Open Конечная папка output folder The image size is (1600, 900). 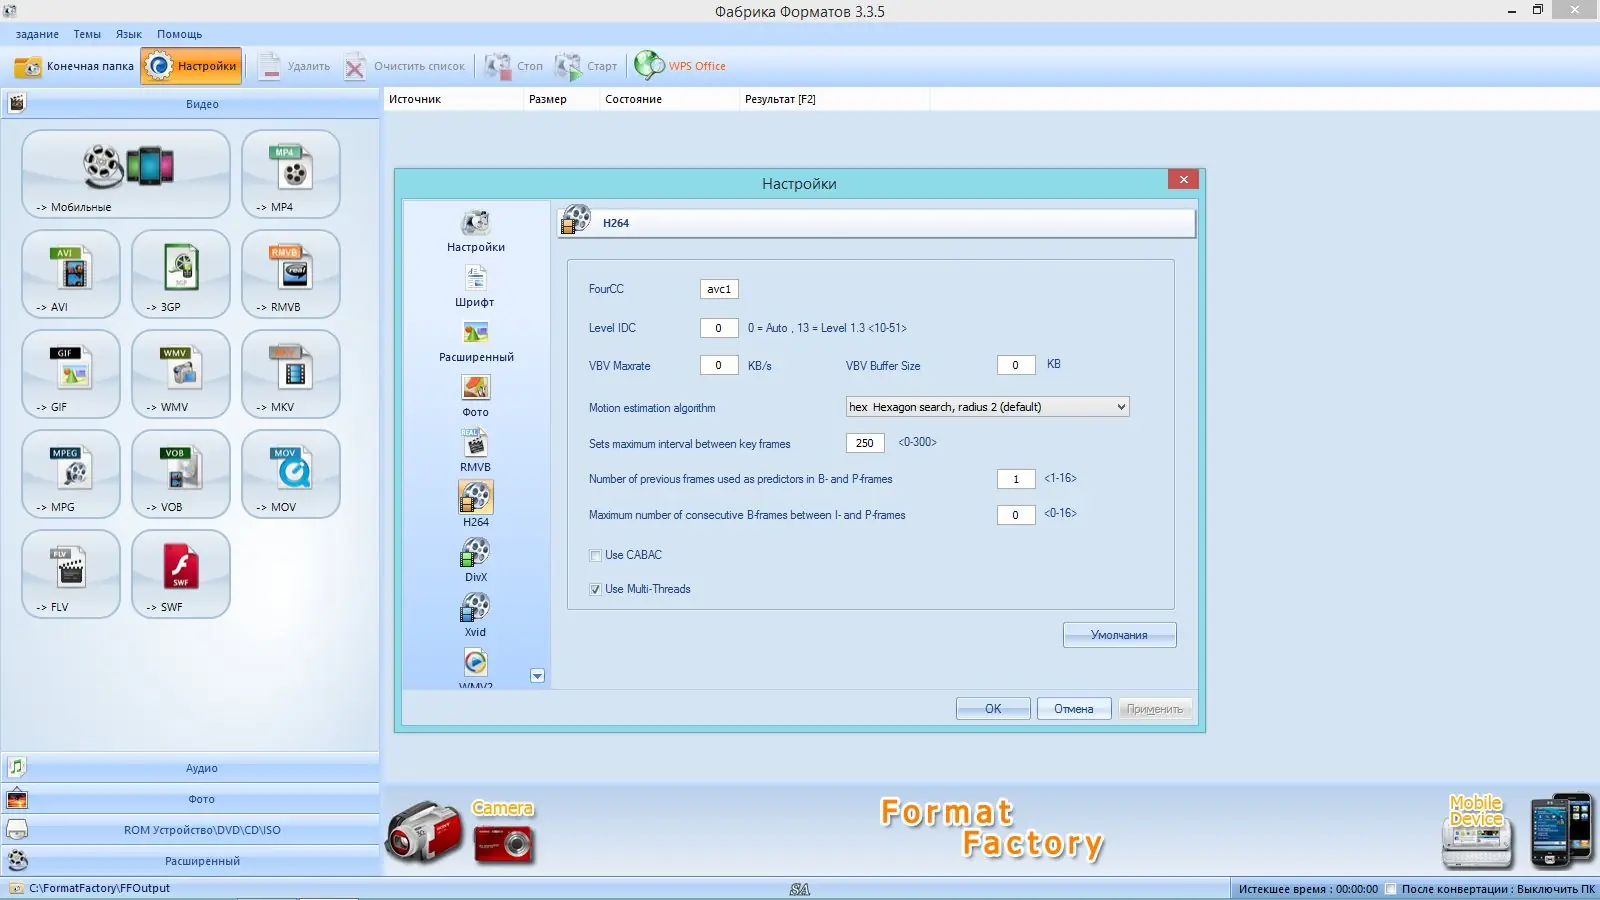point(74,66)
